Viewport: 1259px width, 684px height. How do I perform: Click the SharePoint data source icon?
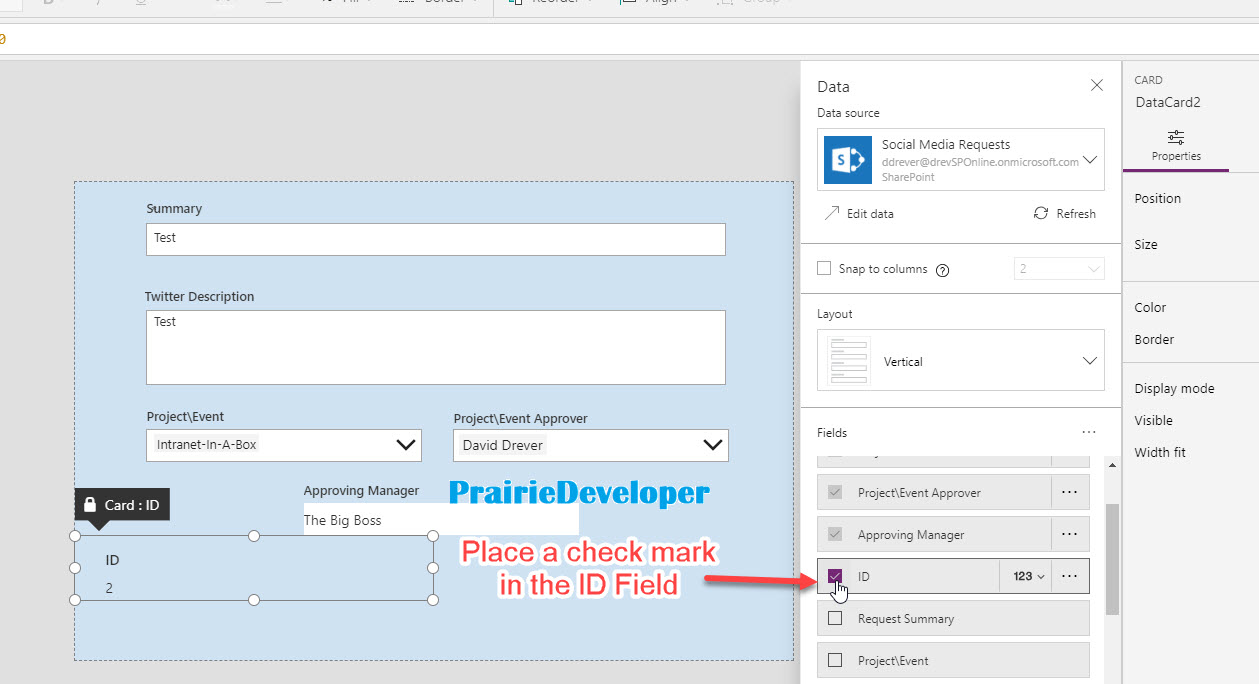click(x=848, y=160)
